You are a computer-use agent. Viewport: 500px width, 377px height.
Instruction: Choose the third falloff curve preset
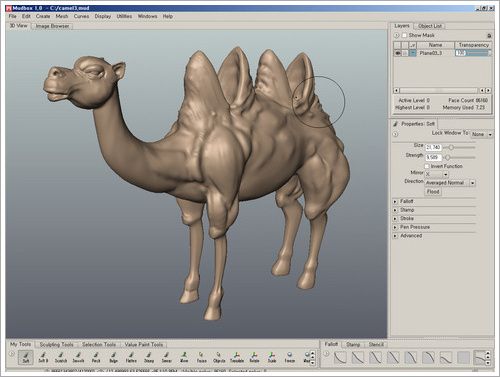pos(375,357)
